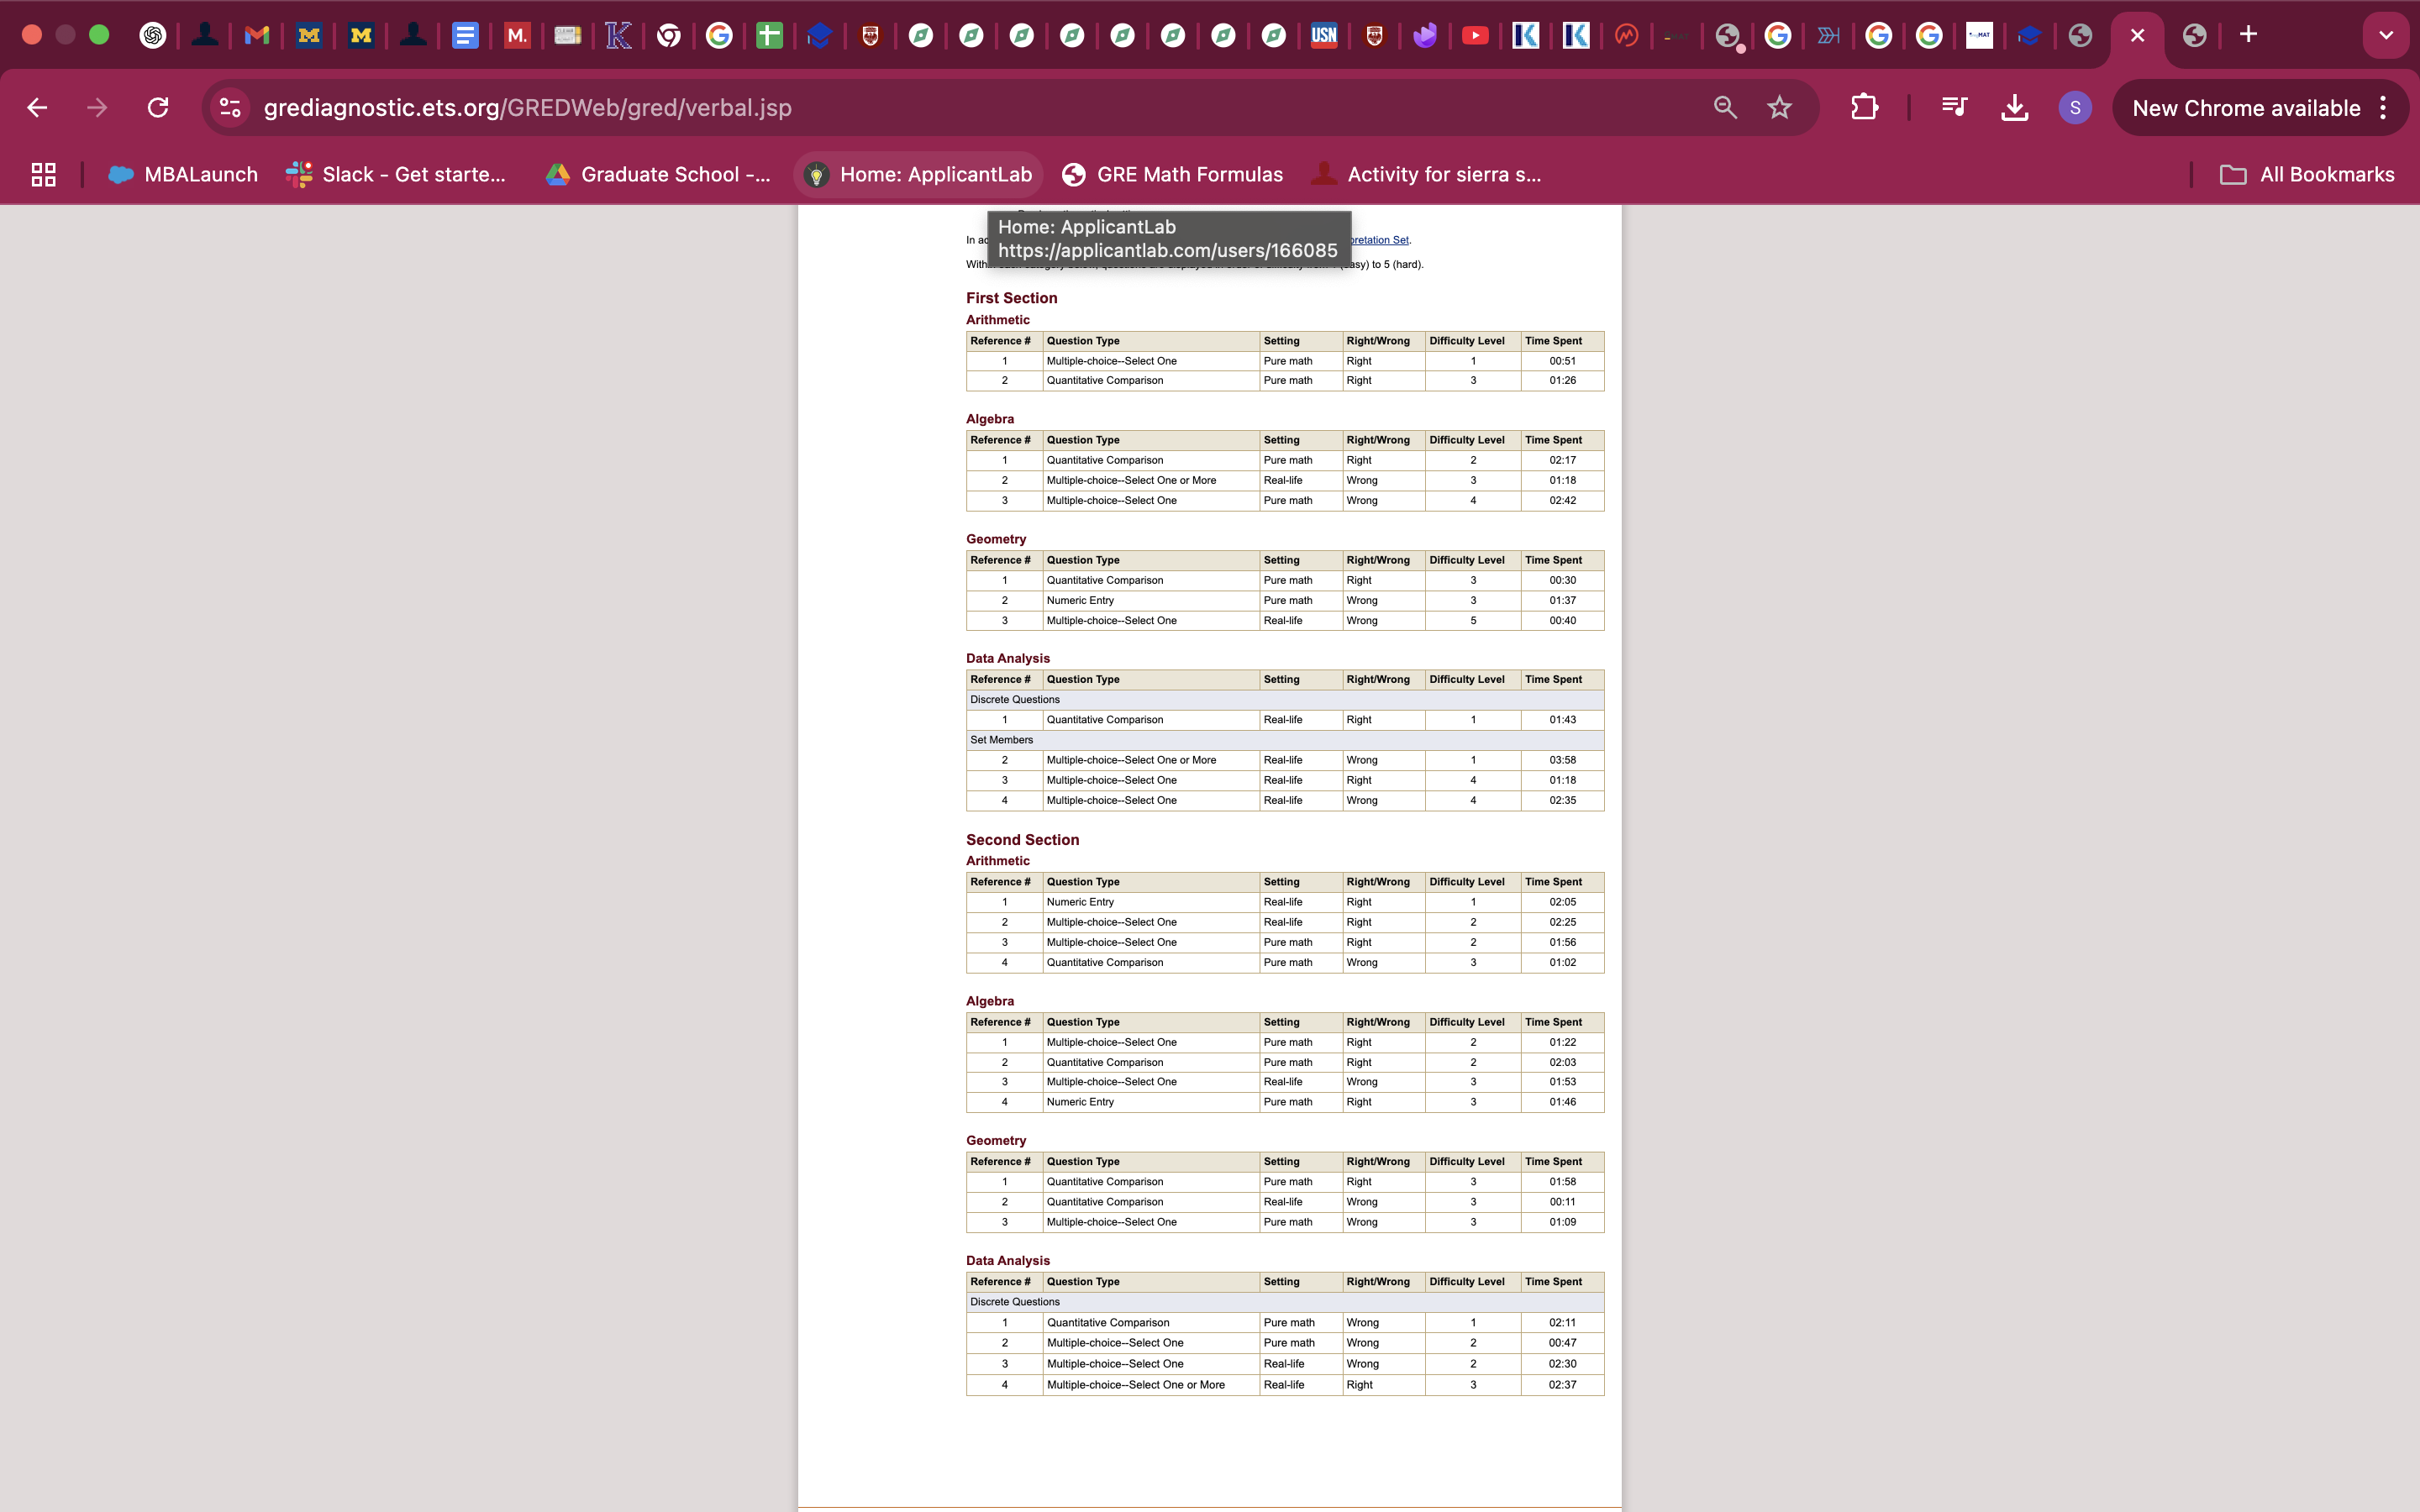Click the time value 02:25
Screen dimensions: 2420x1512
[1562, 922]
